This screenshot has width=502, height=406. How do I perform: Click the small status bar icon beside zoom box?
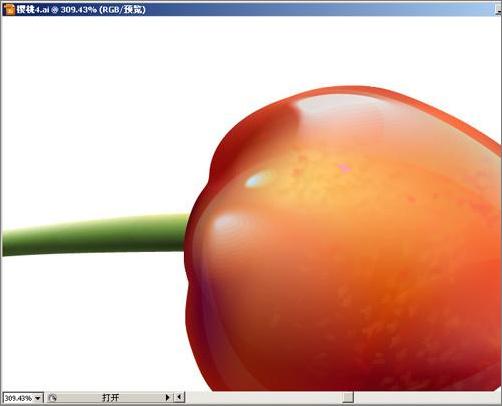coord(53,397)
